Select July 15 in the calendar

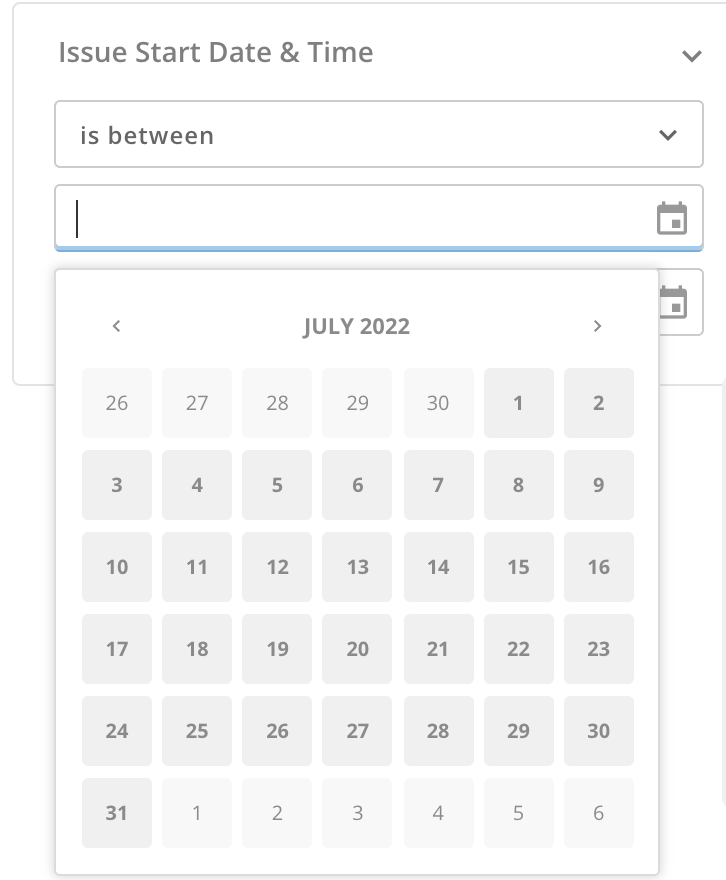tap(518, 567)
